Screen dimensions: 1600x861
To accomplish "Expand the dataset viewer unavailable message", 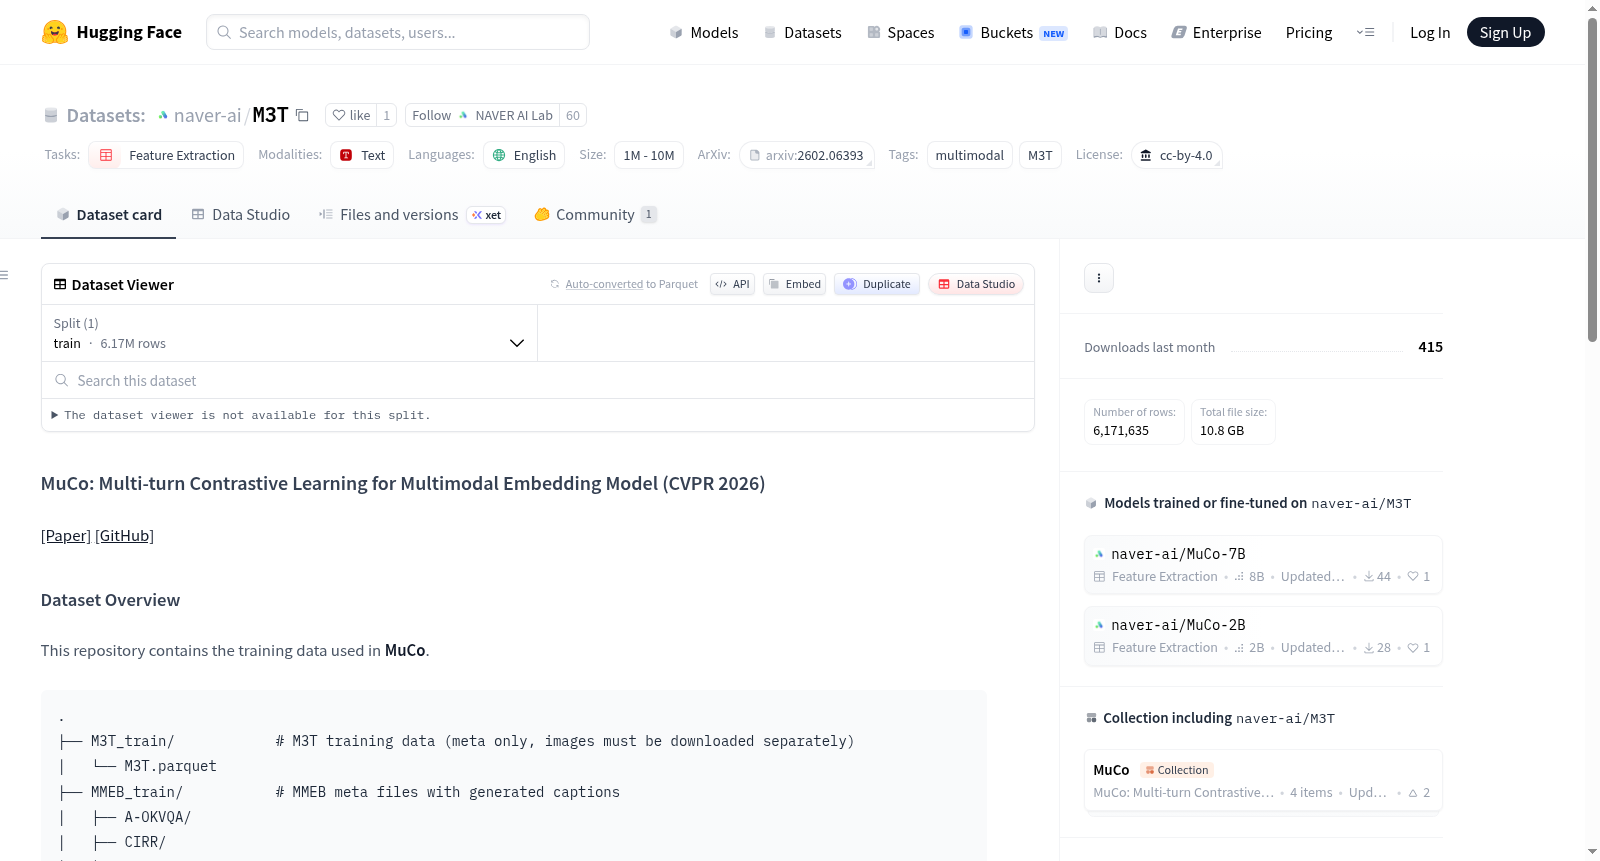I will point(240,415).
